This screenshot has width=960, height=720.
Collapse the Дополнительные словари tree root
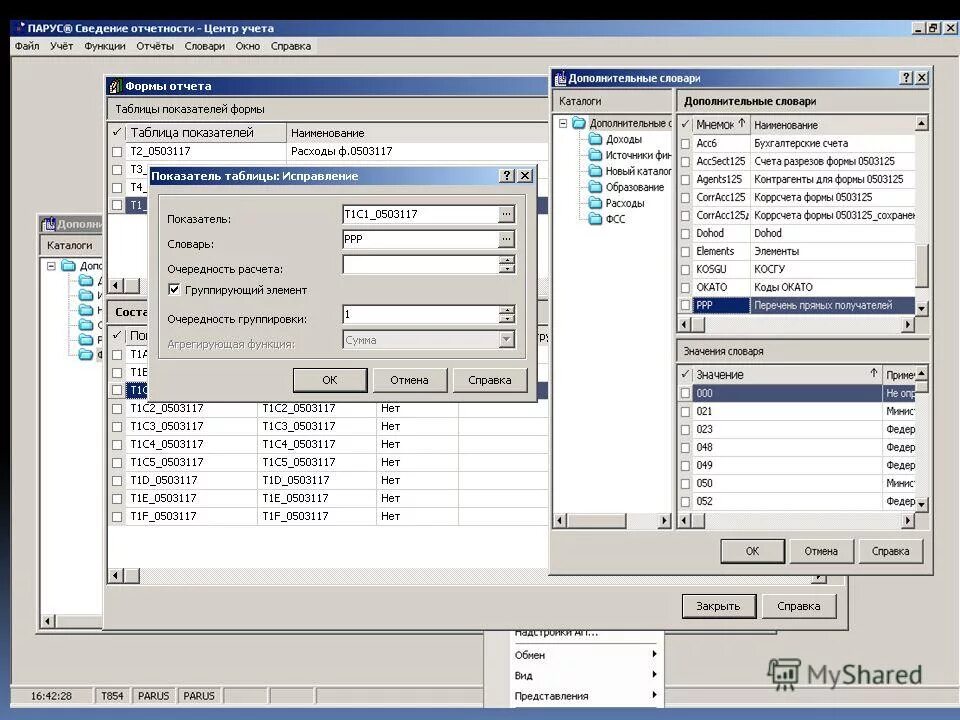tap(563, 123)
